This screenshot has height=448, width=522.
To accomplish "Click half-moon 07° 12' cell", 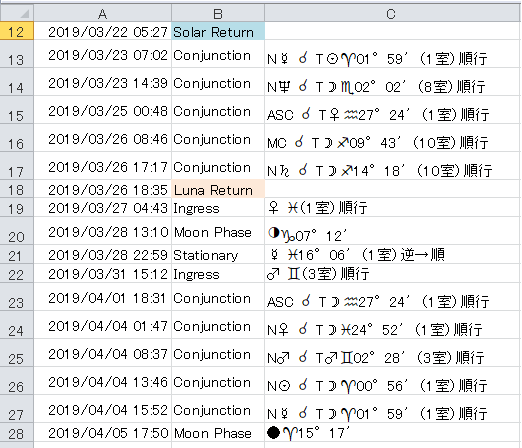I will (x=393, y=231).
